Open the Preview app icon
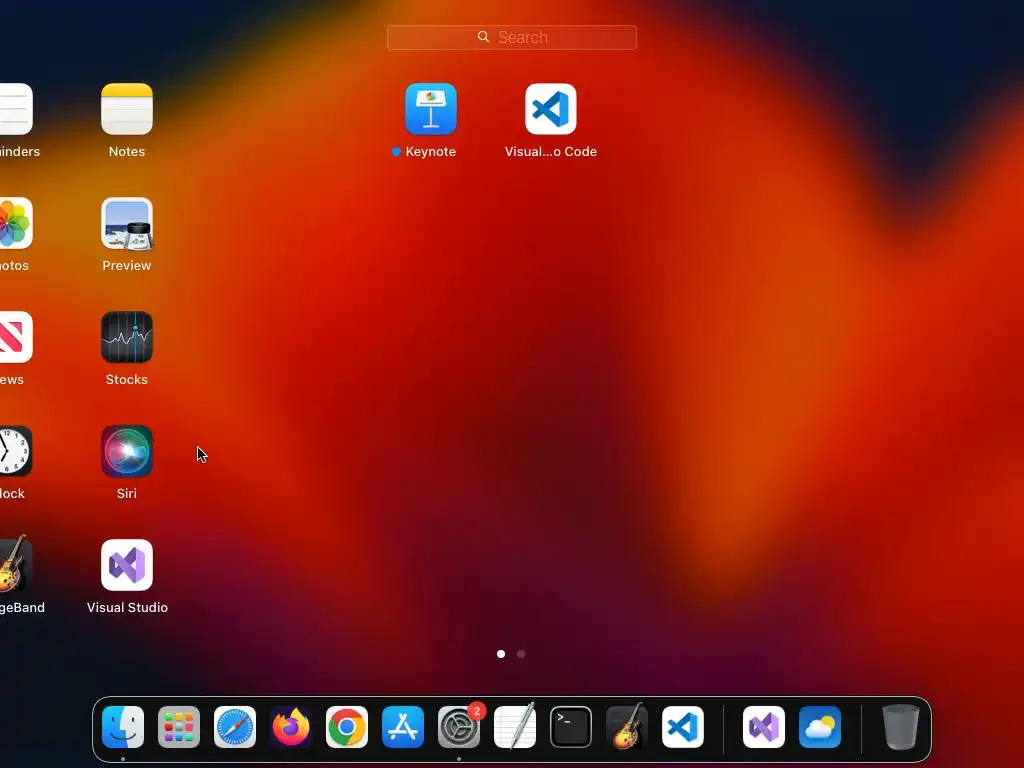The height and width of the screenshot is (768, 1024). [127, 223]
